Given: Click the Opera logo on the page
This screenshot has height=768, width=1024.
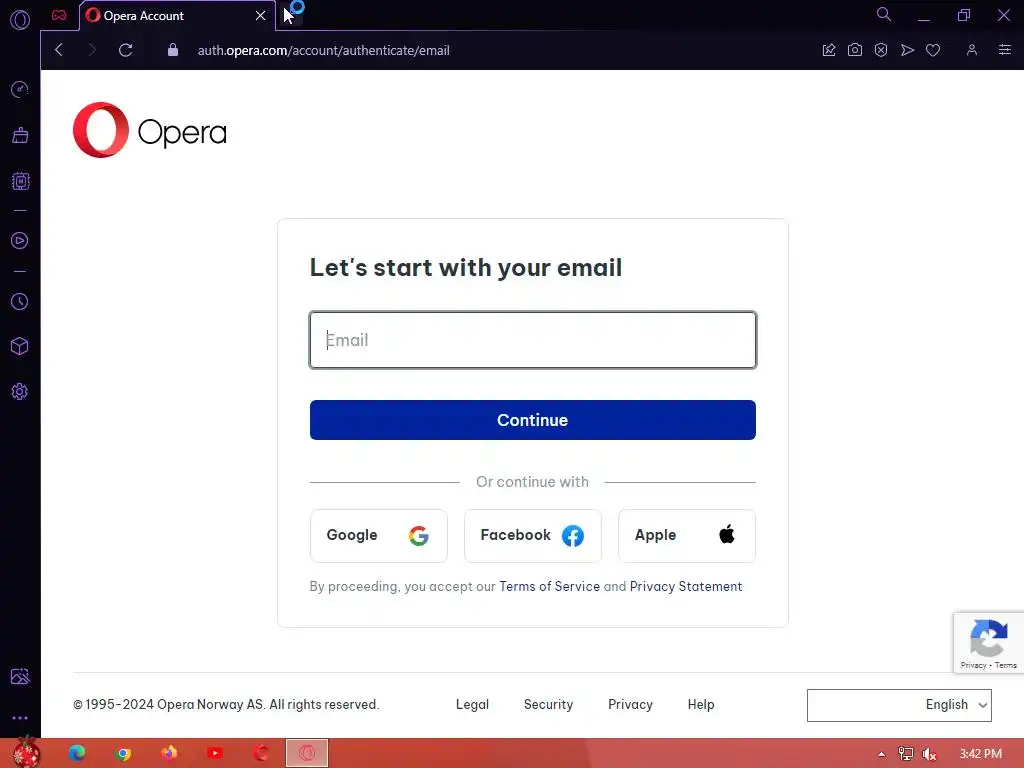Looking at the screenshot, I should [150, 130].
